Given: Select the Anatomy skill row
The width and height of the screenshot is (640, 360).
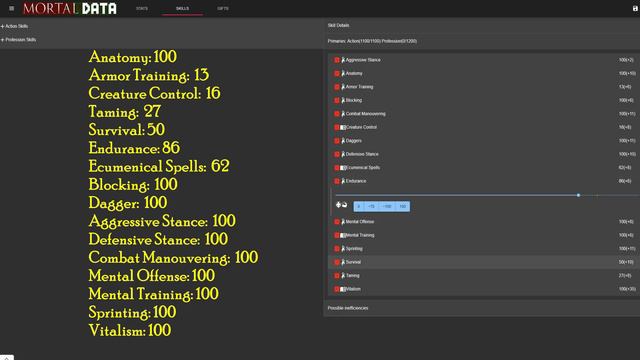Looking at the screenshot, I should click(484, 73).
